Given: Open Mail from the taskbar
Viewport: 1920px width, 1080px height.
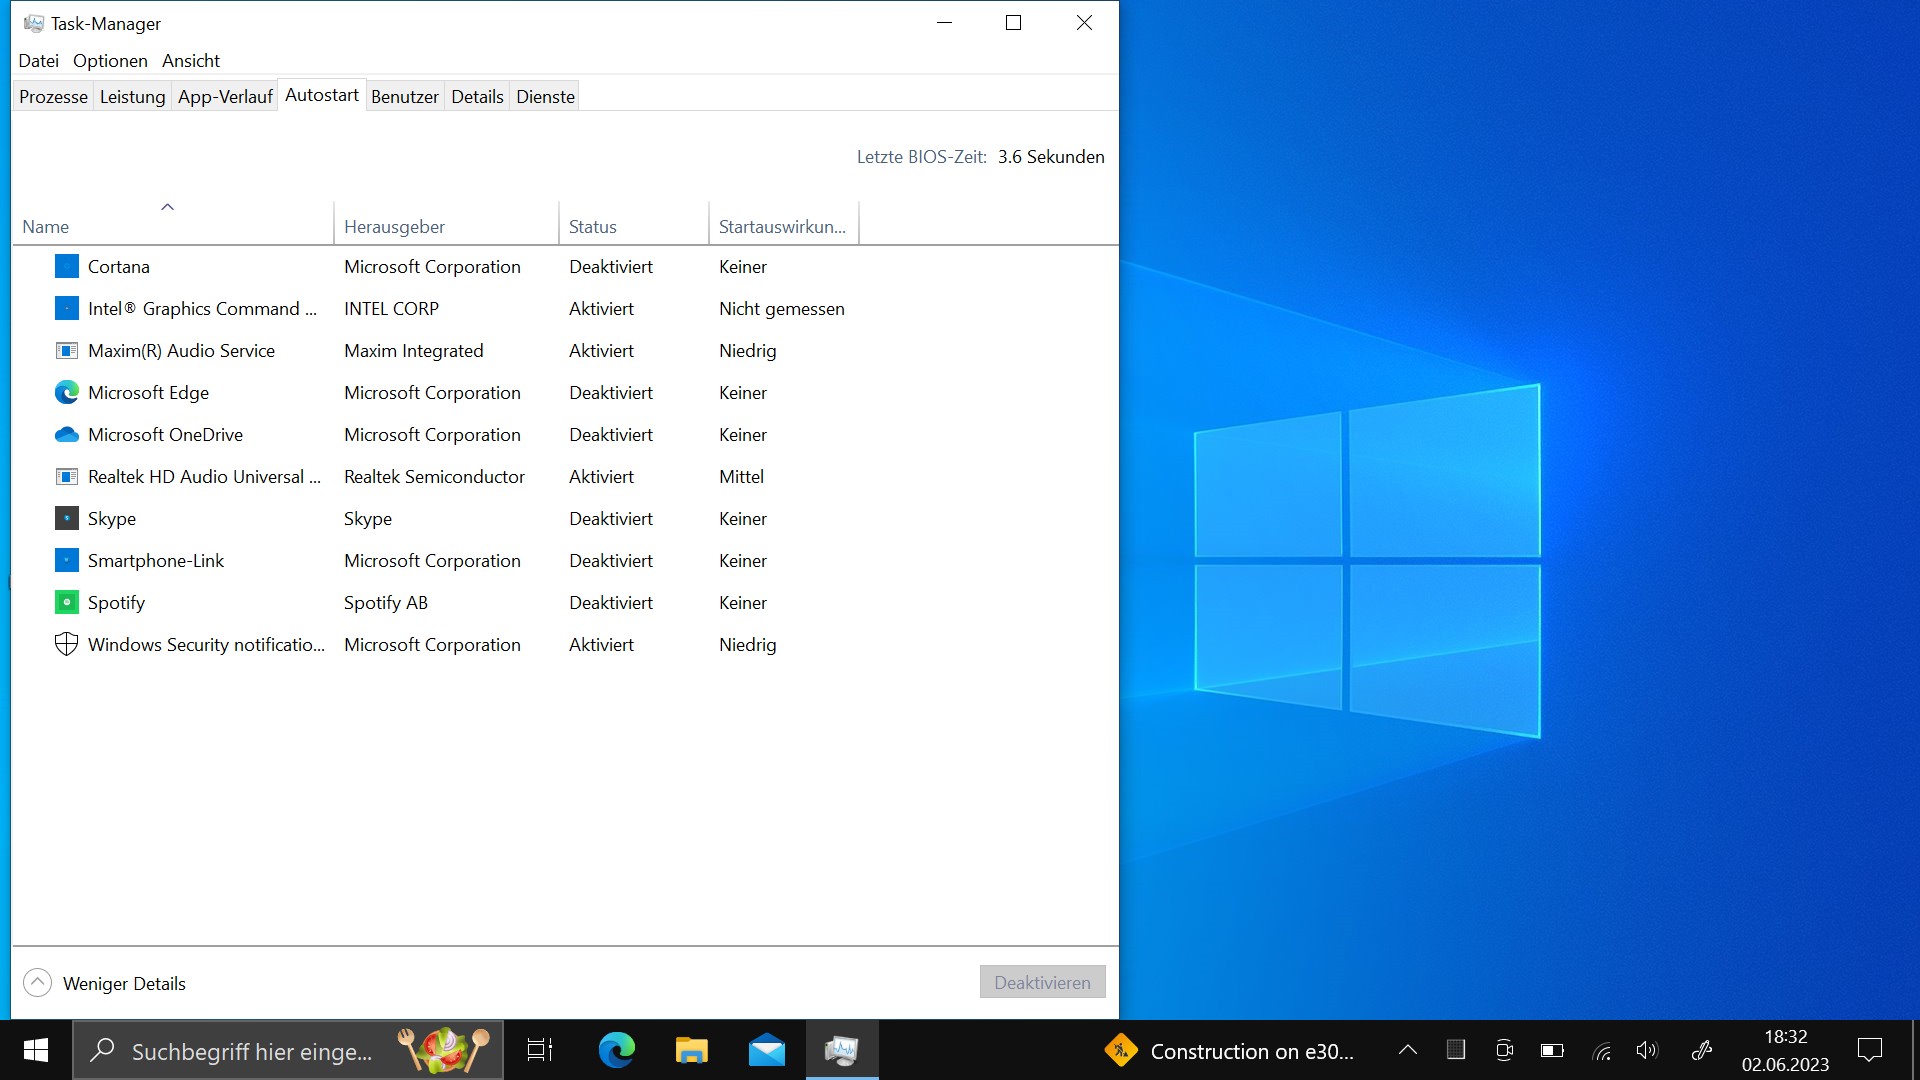Looking at the screenshot, I should (767, 1050).
